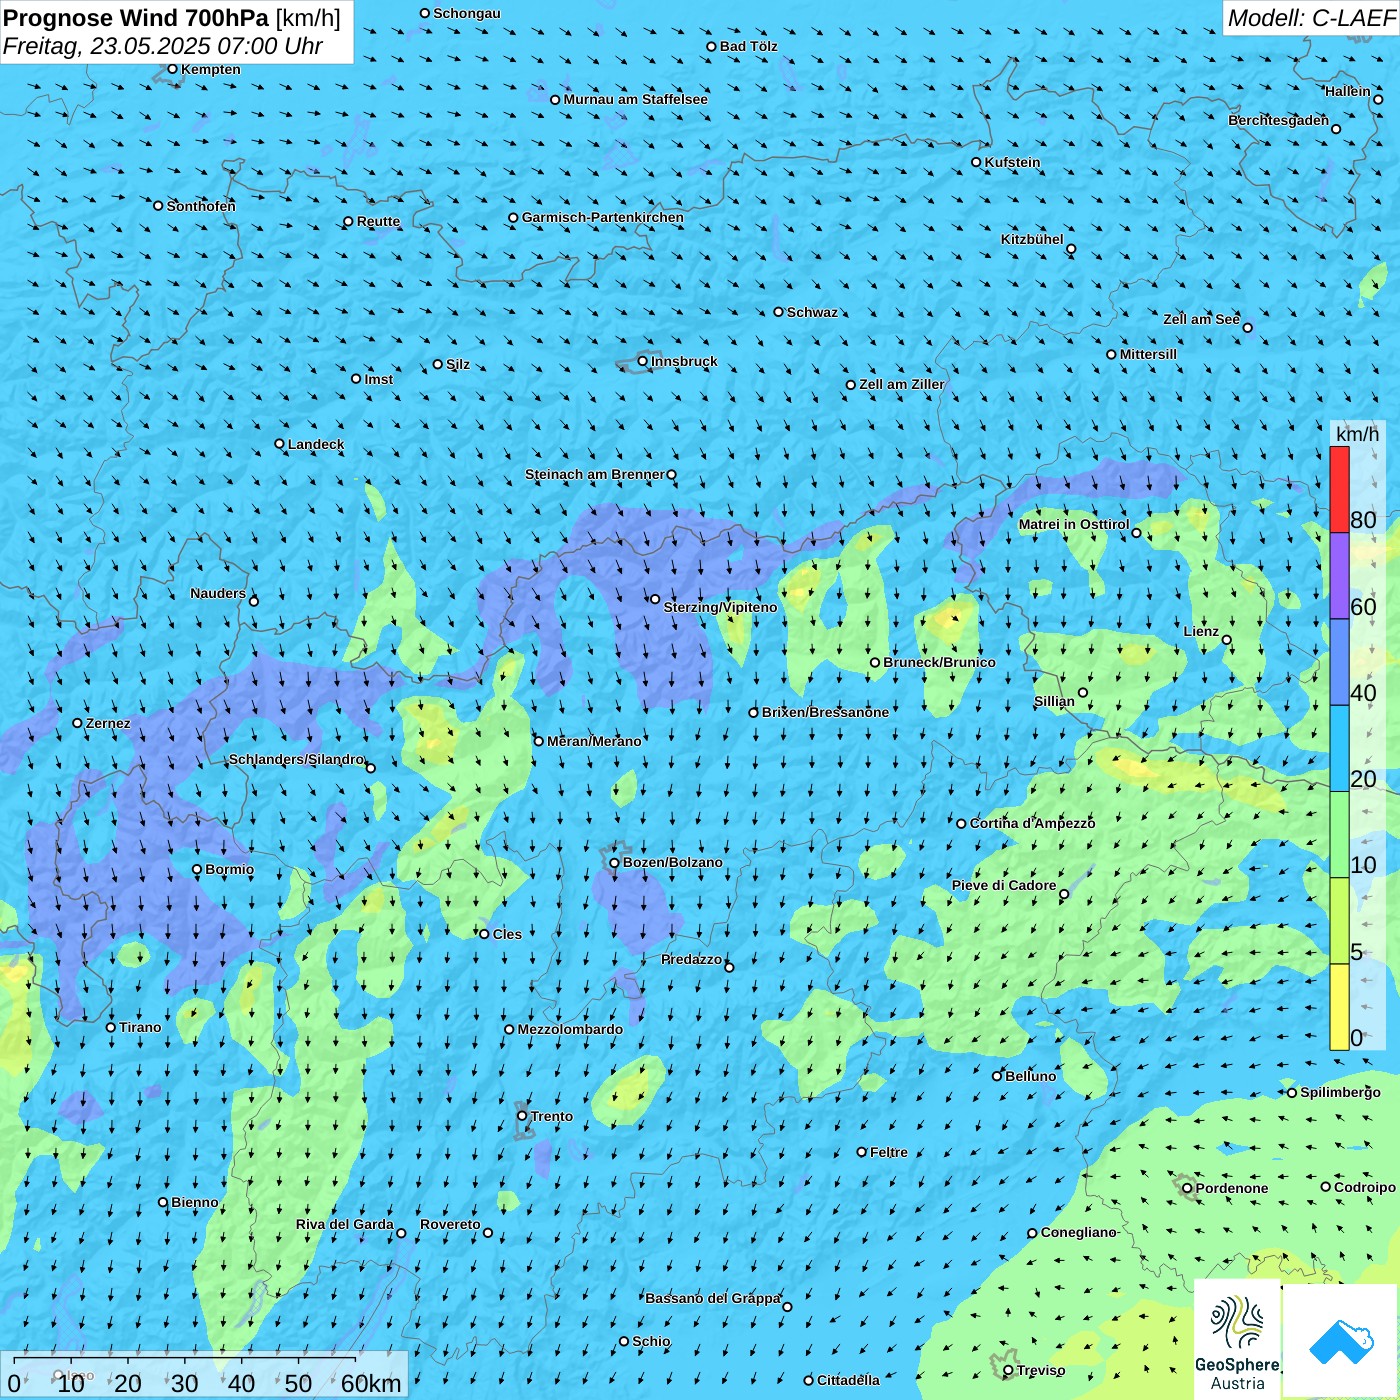Click the 'Prognose Wind 700hPa' title
1400x1400 pixels.
point(136,18)
